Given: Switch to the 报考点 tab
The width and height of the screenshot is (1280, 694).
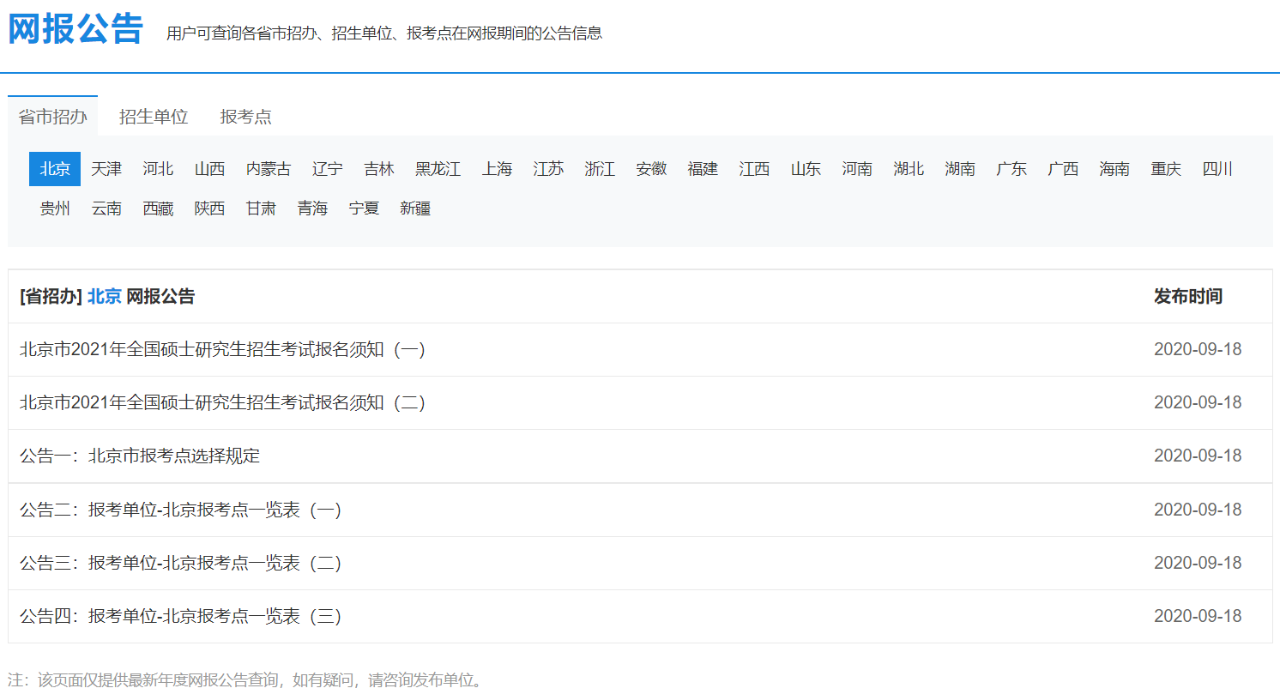Looking at the screenshot, I should point(245,117).
